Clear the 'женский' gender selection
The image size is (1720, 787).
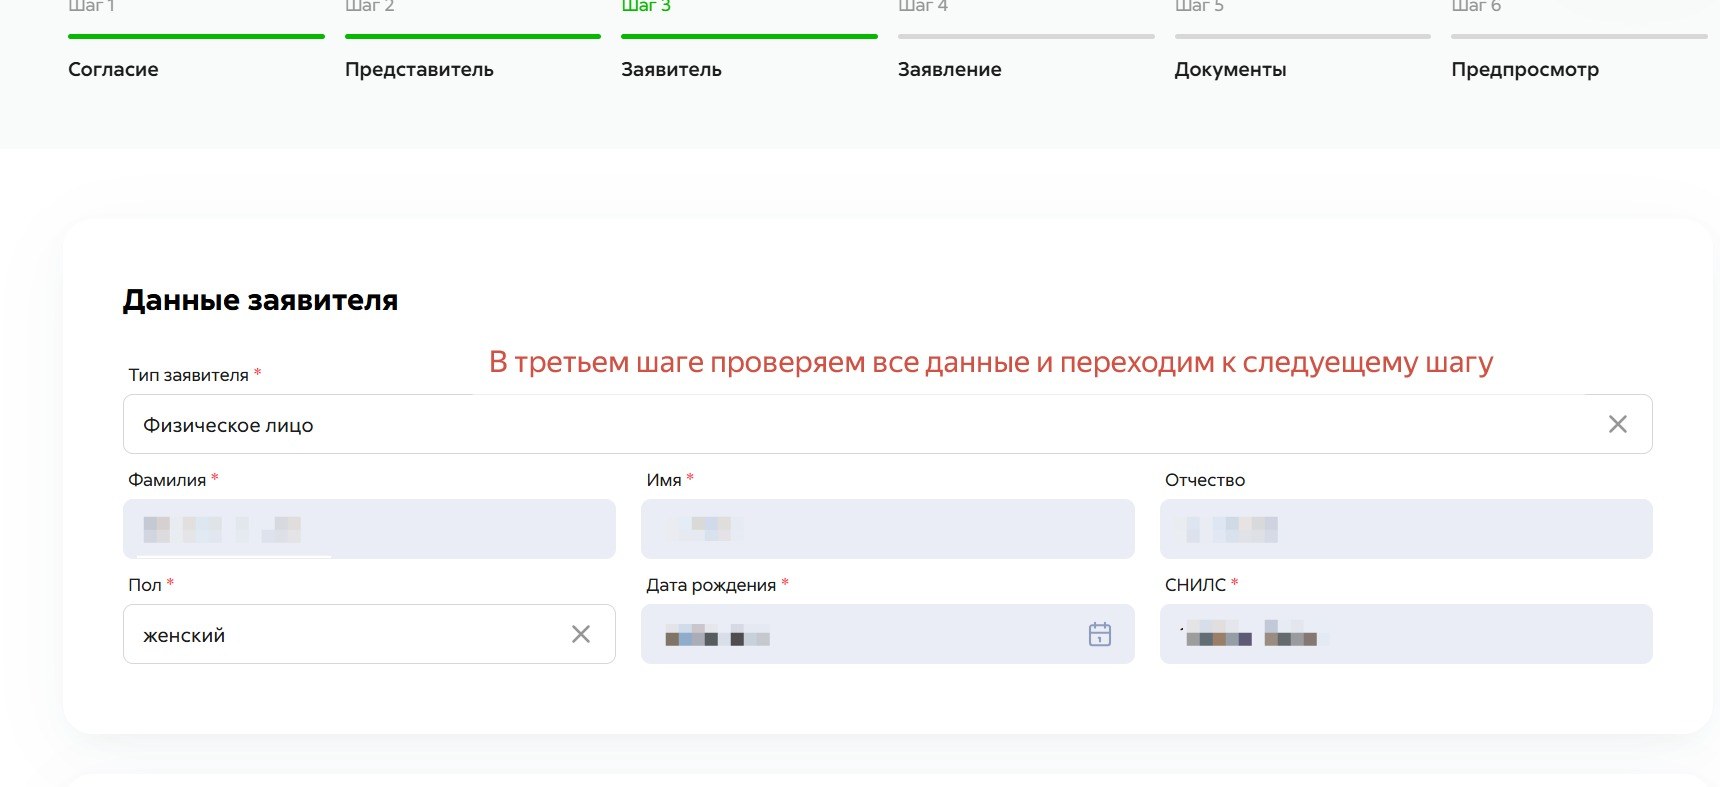(581, 634)
